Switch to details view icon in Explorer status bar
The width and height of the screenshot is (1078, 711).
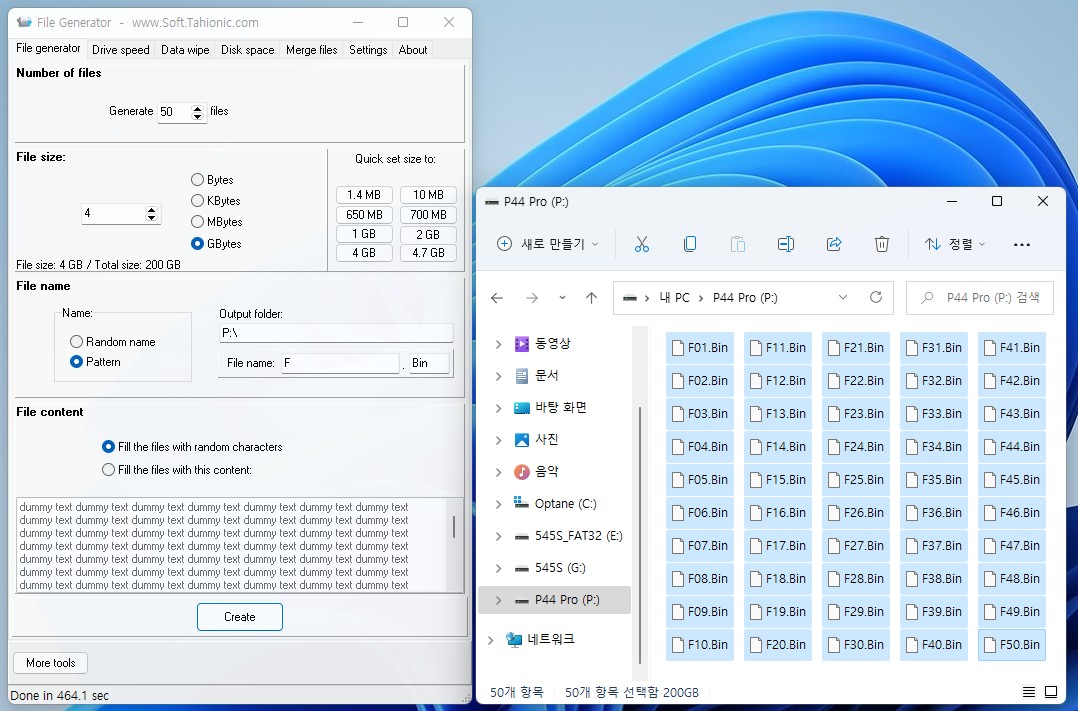pyautogui.click(x=1028, y=692)
